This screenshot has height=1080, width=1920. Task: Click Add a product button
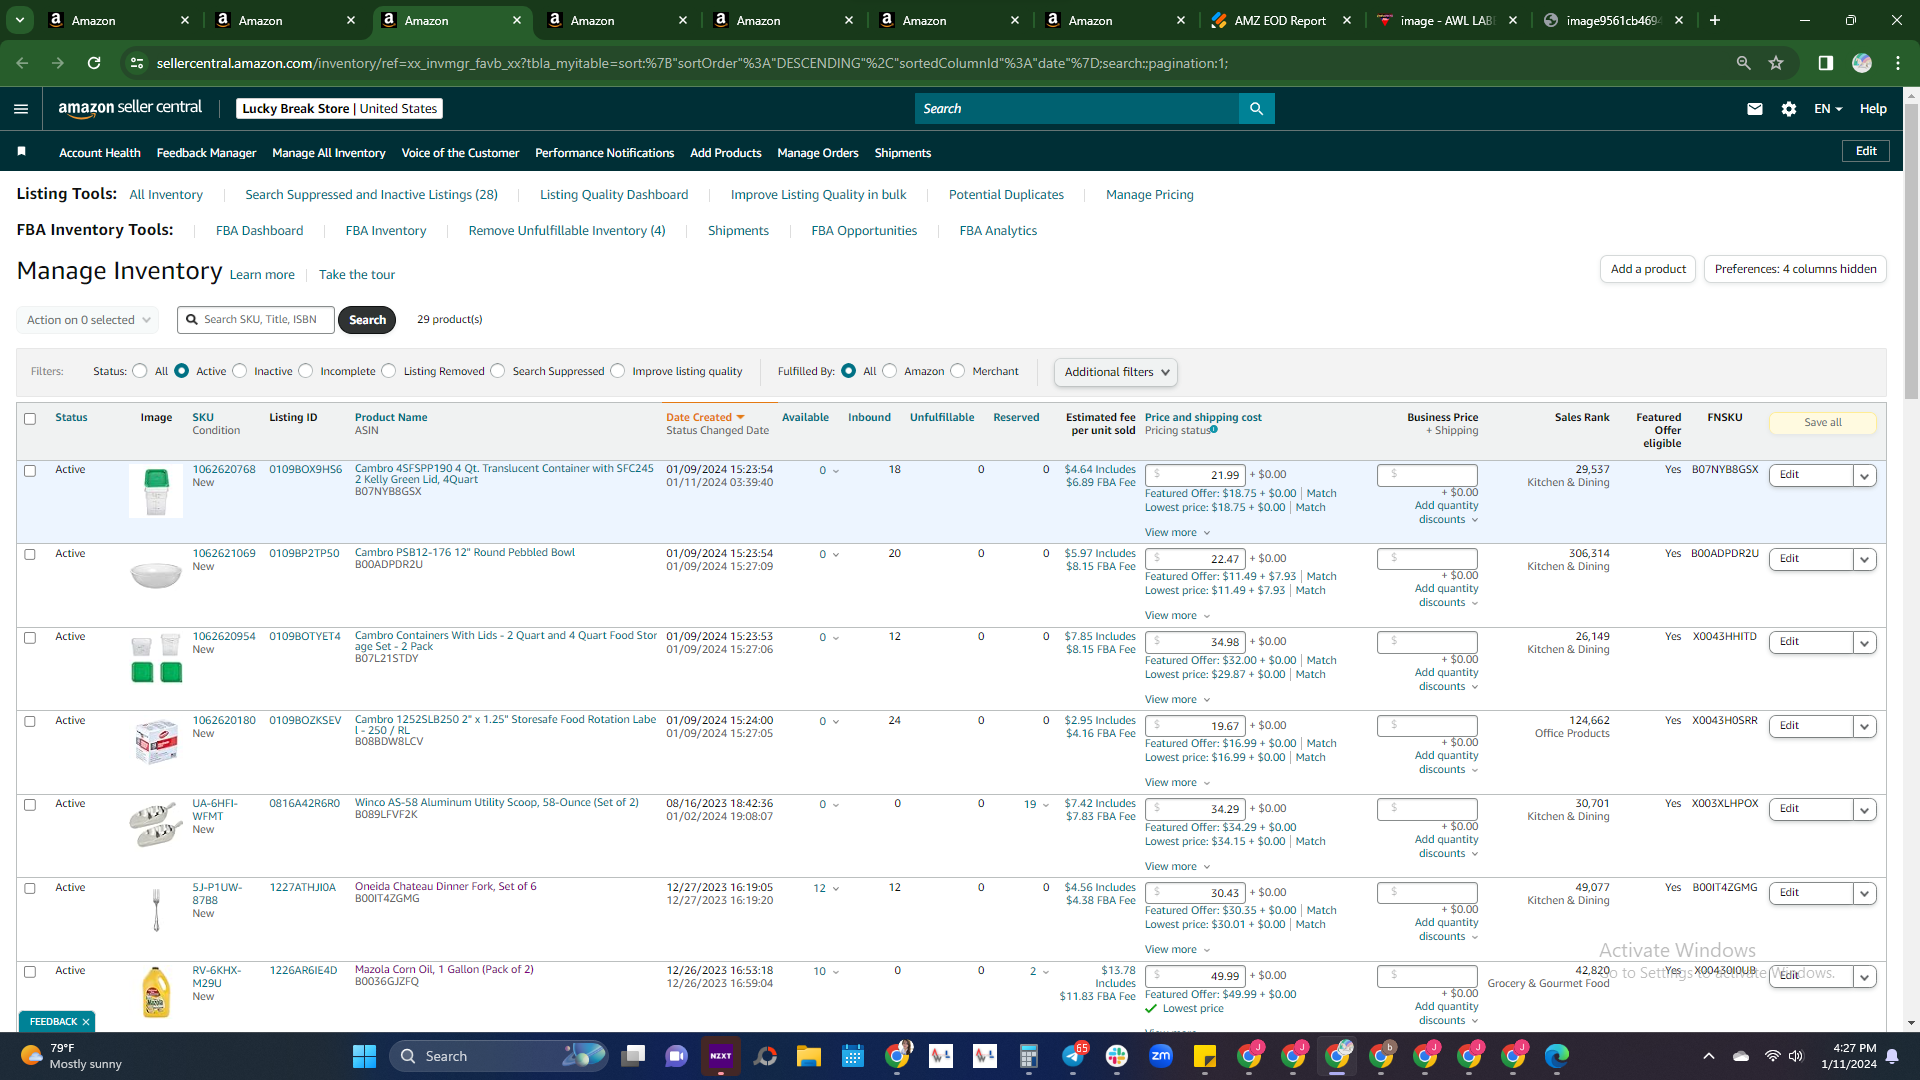[x=1648, y=269]
